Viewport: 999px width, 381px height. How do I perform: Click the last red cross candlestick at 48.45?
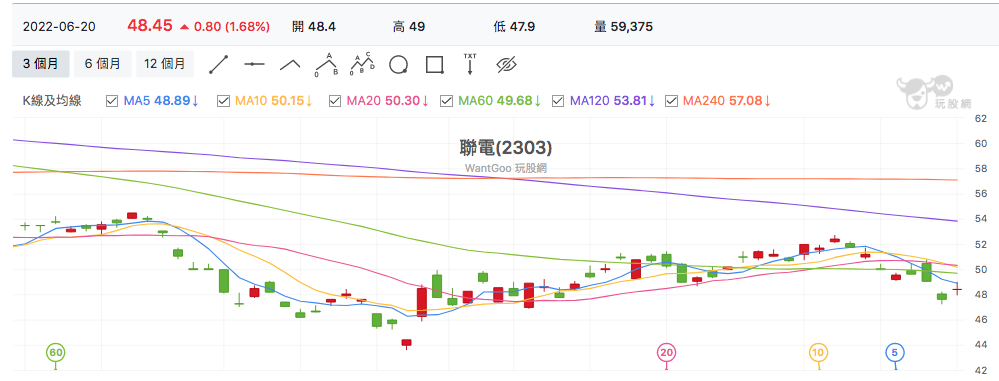click(x=957, y=290)
